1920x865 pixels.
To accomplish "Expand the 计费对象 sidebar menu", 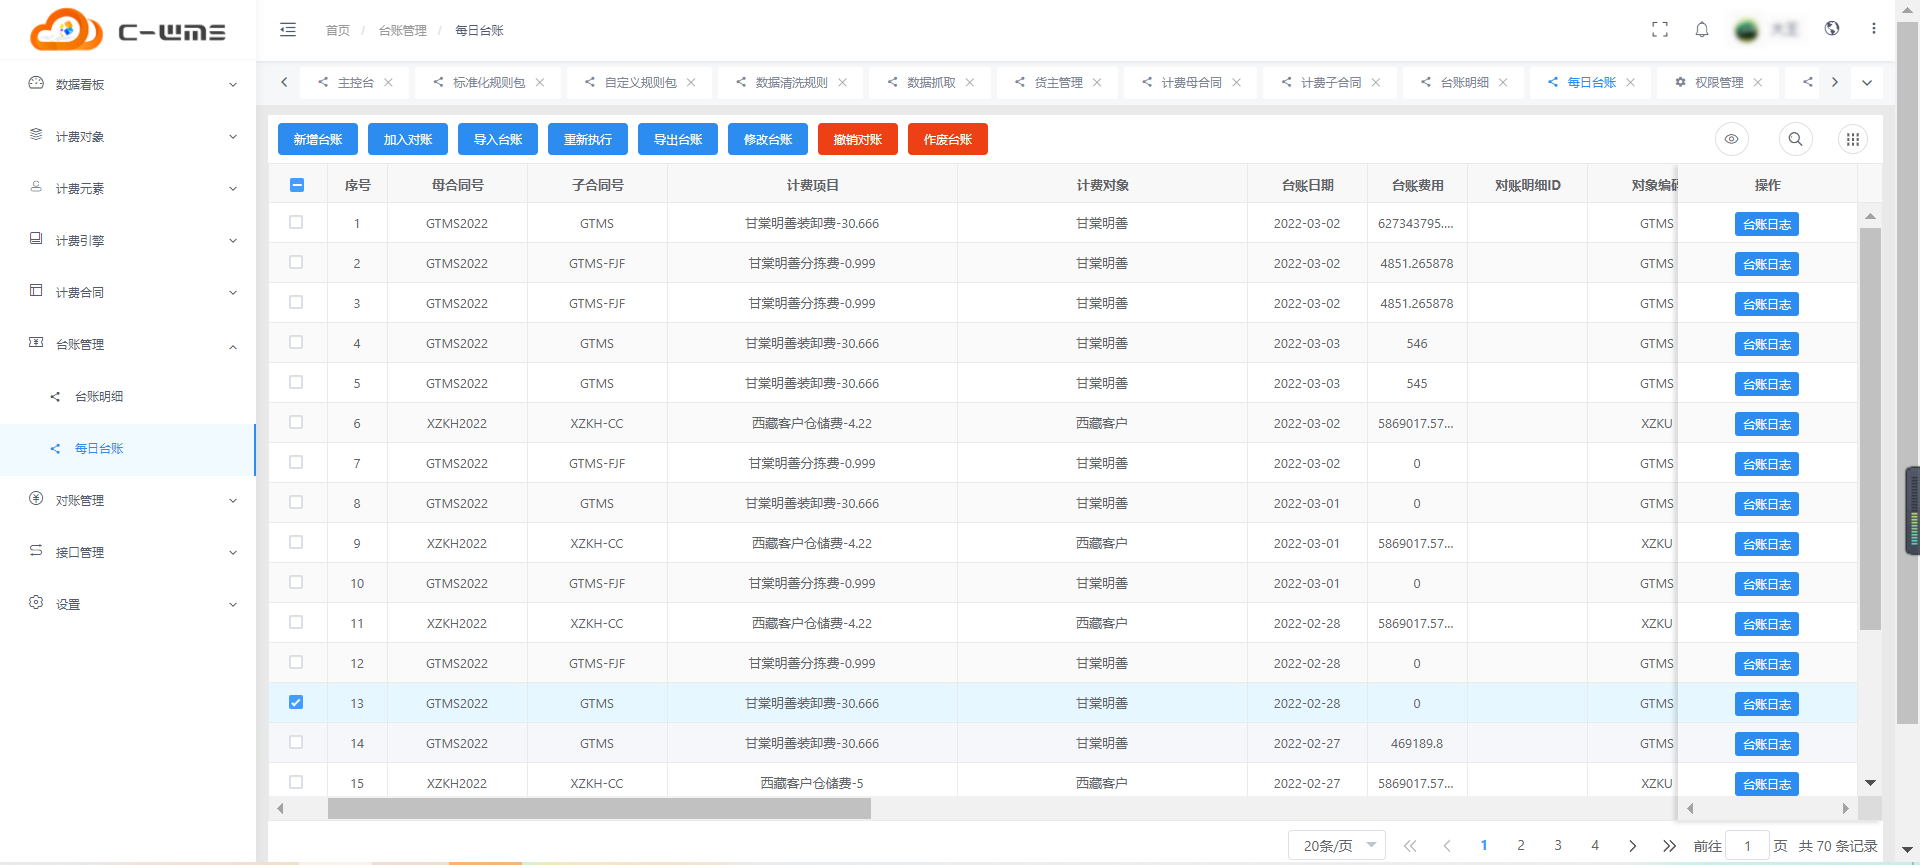I will pos(128,136).
